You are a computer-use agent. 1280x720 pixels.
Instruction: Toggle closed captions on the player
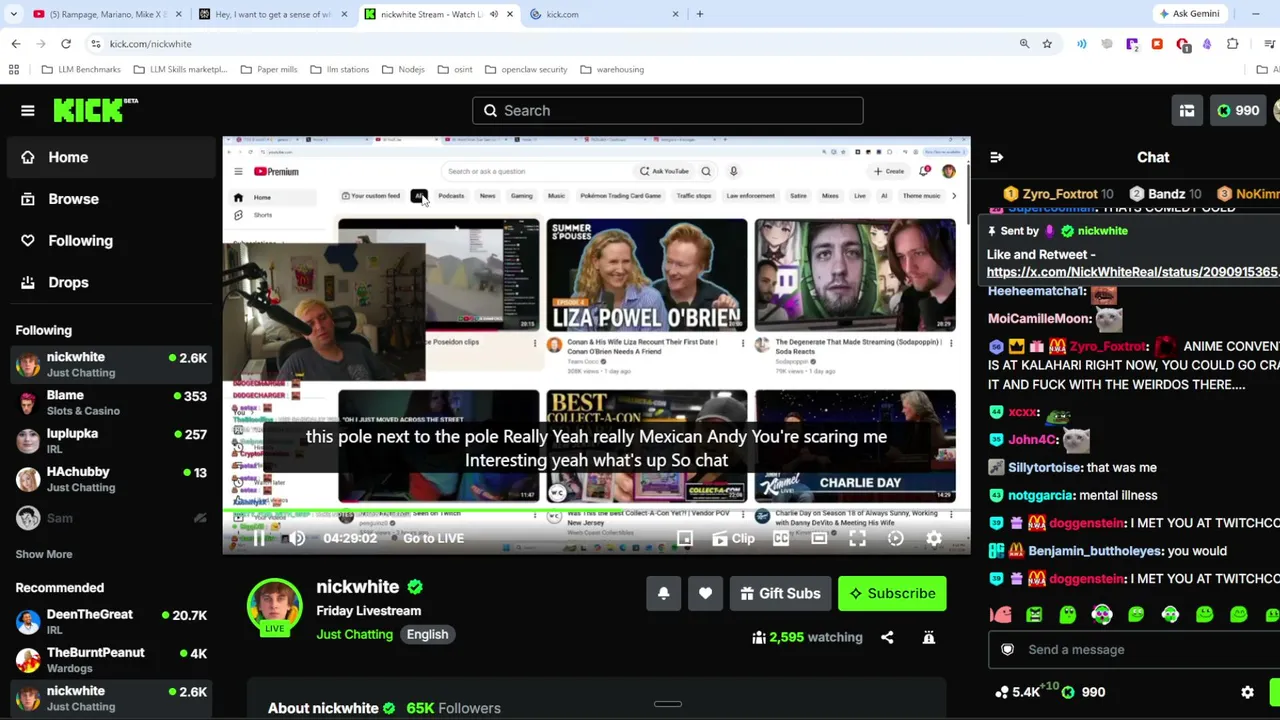pyautogui.click(x=781, y=538)
